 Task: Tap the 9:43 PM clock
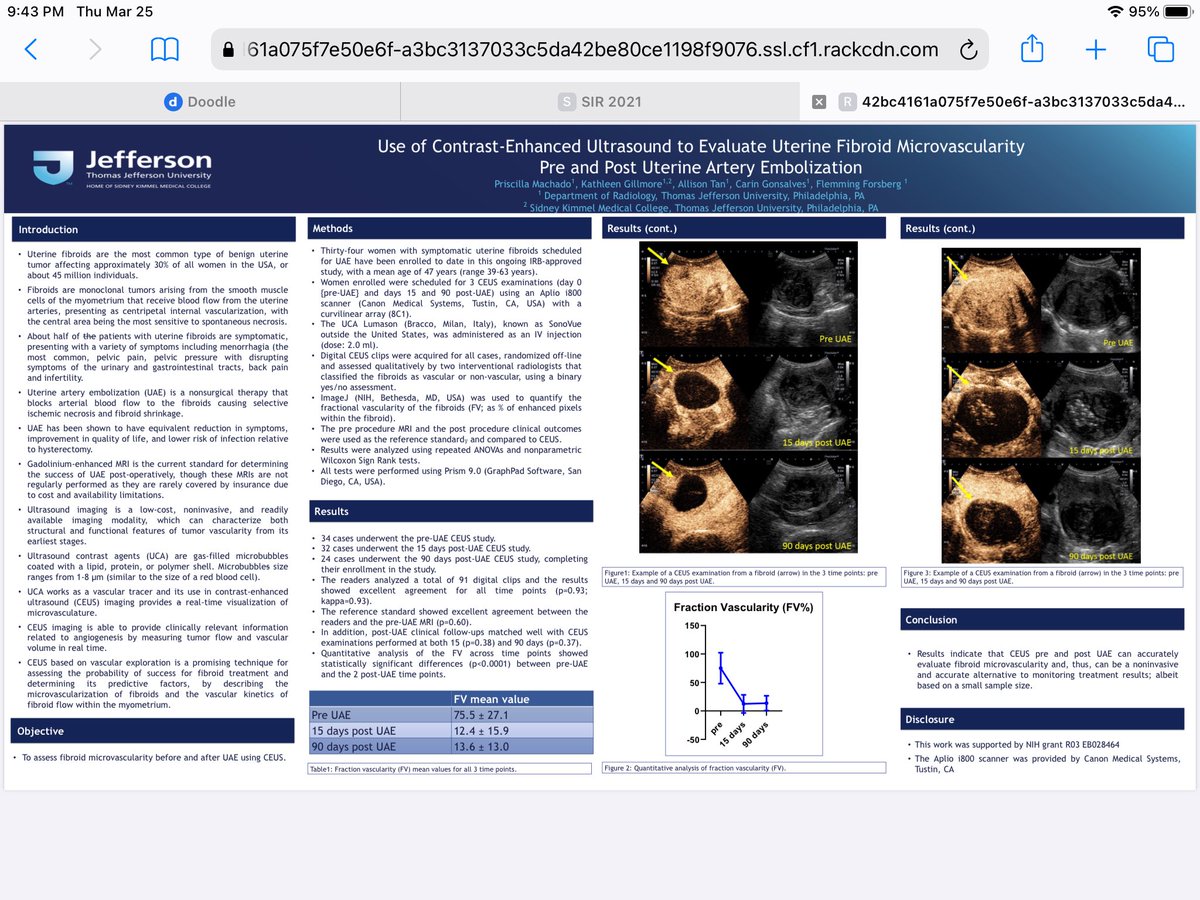click(x=36, y=12)
